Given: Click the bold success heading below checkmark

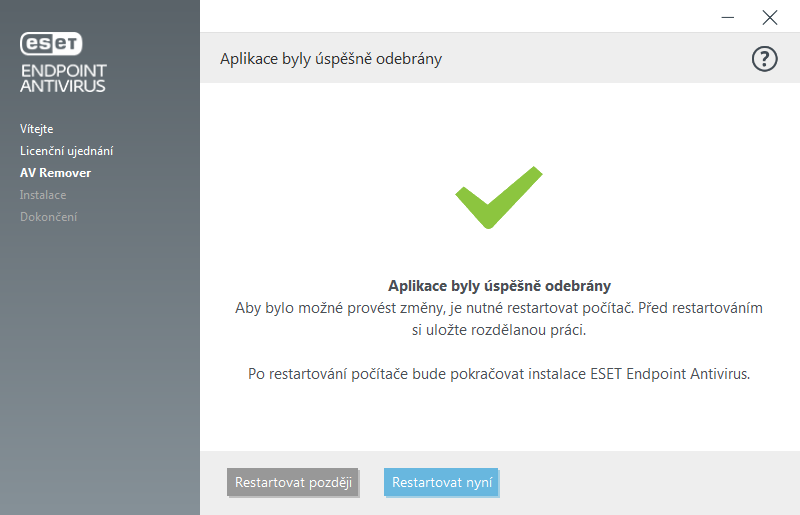Looking at the screenshot, I should point(499,285).
